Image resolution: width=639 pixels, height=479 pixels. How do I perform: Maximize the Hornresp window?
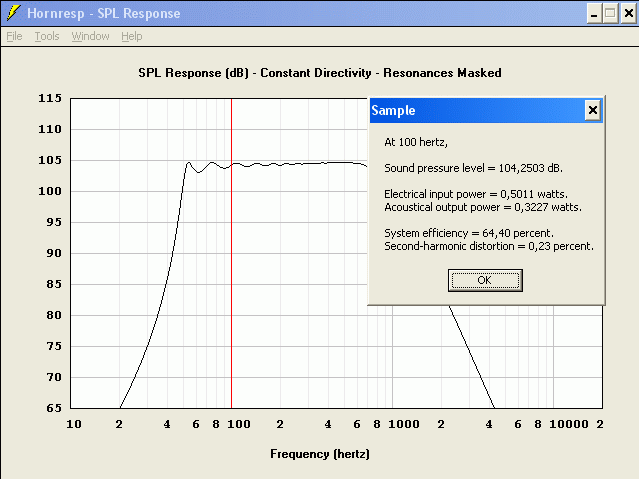[610, 13]
